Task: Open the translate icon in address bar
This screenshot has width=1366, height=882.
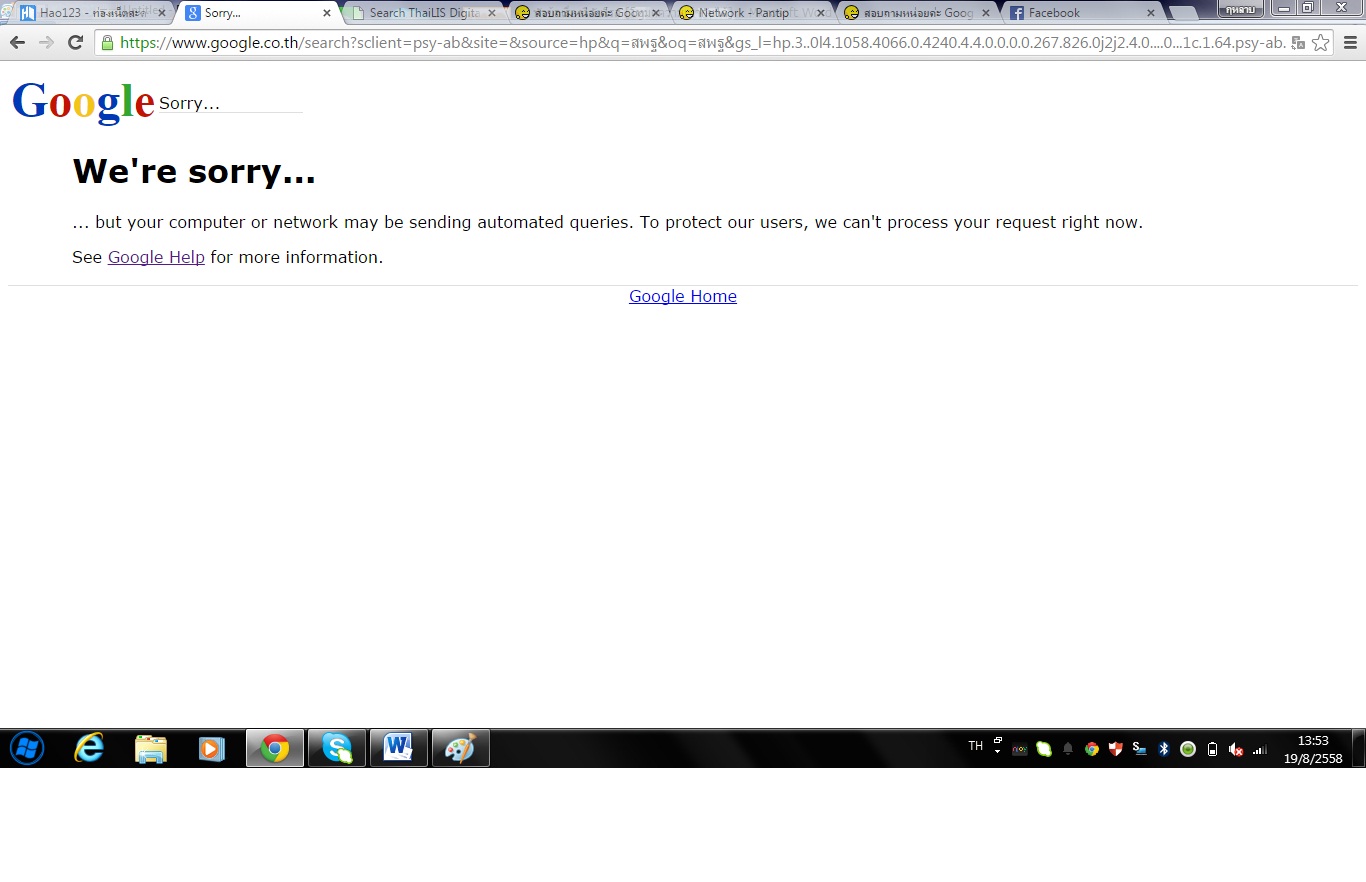Action: click(1298, 43)
